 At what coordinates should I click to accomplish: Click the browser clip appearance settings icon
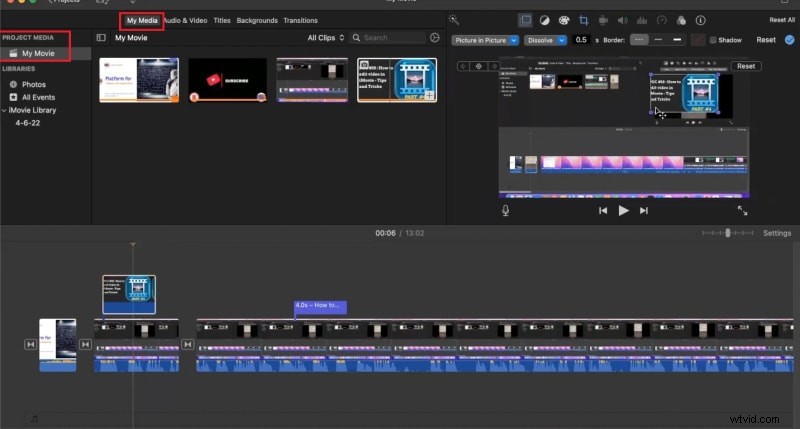[435, 38]
